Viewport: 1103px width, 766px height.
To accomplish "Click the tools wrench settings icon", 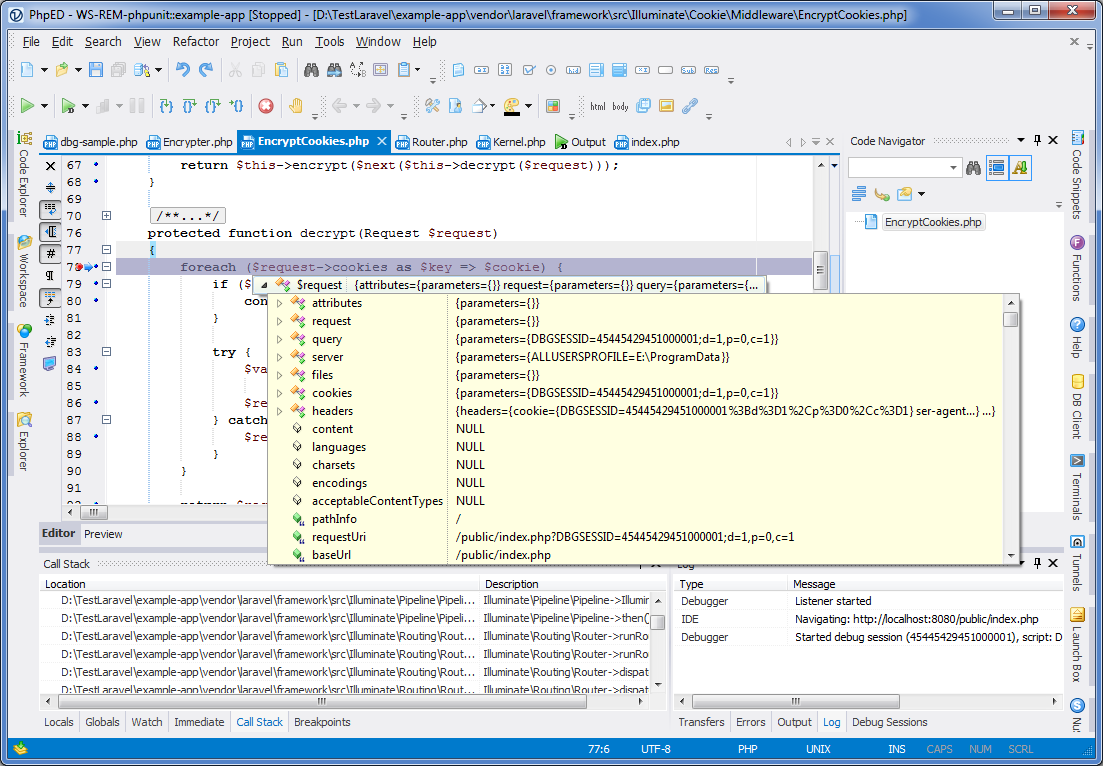I will coord(432,106).
